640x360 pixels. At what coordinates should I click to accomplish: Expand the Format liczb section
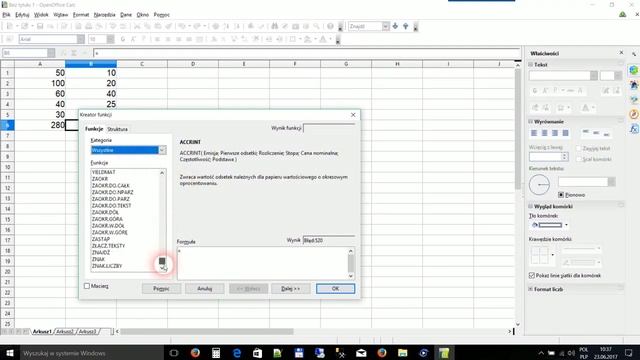point(531,289)
